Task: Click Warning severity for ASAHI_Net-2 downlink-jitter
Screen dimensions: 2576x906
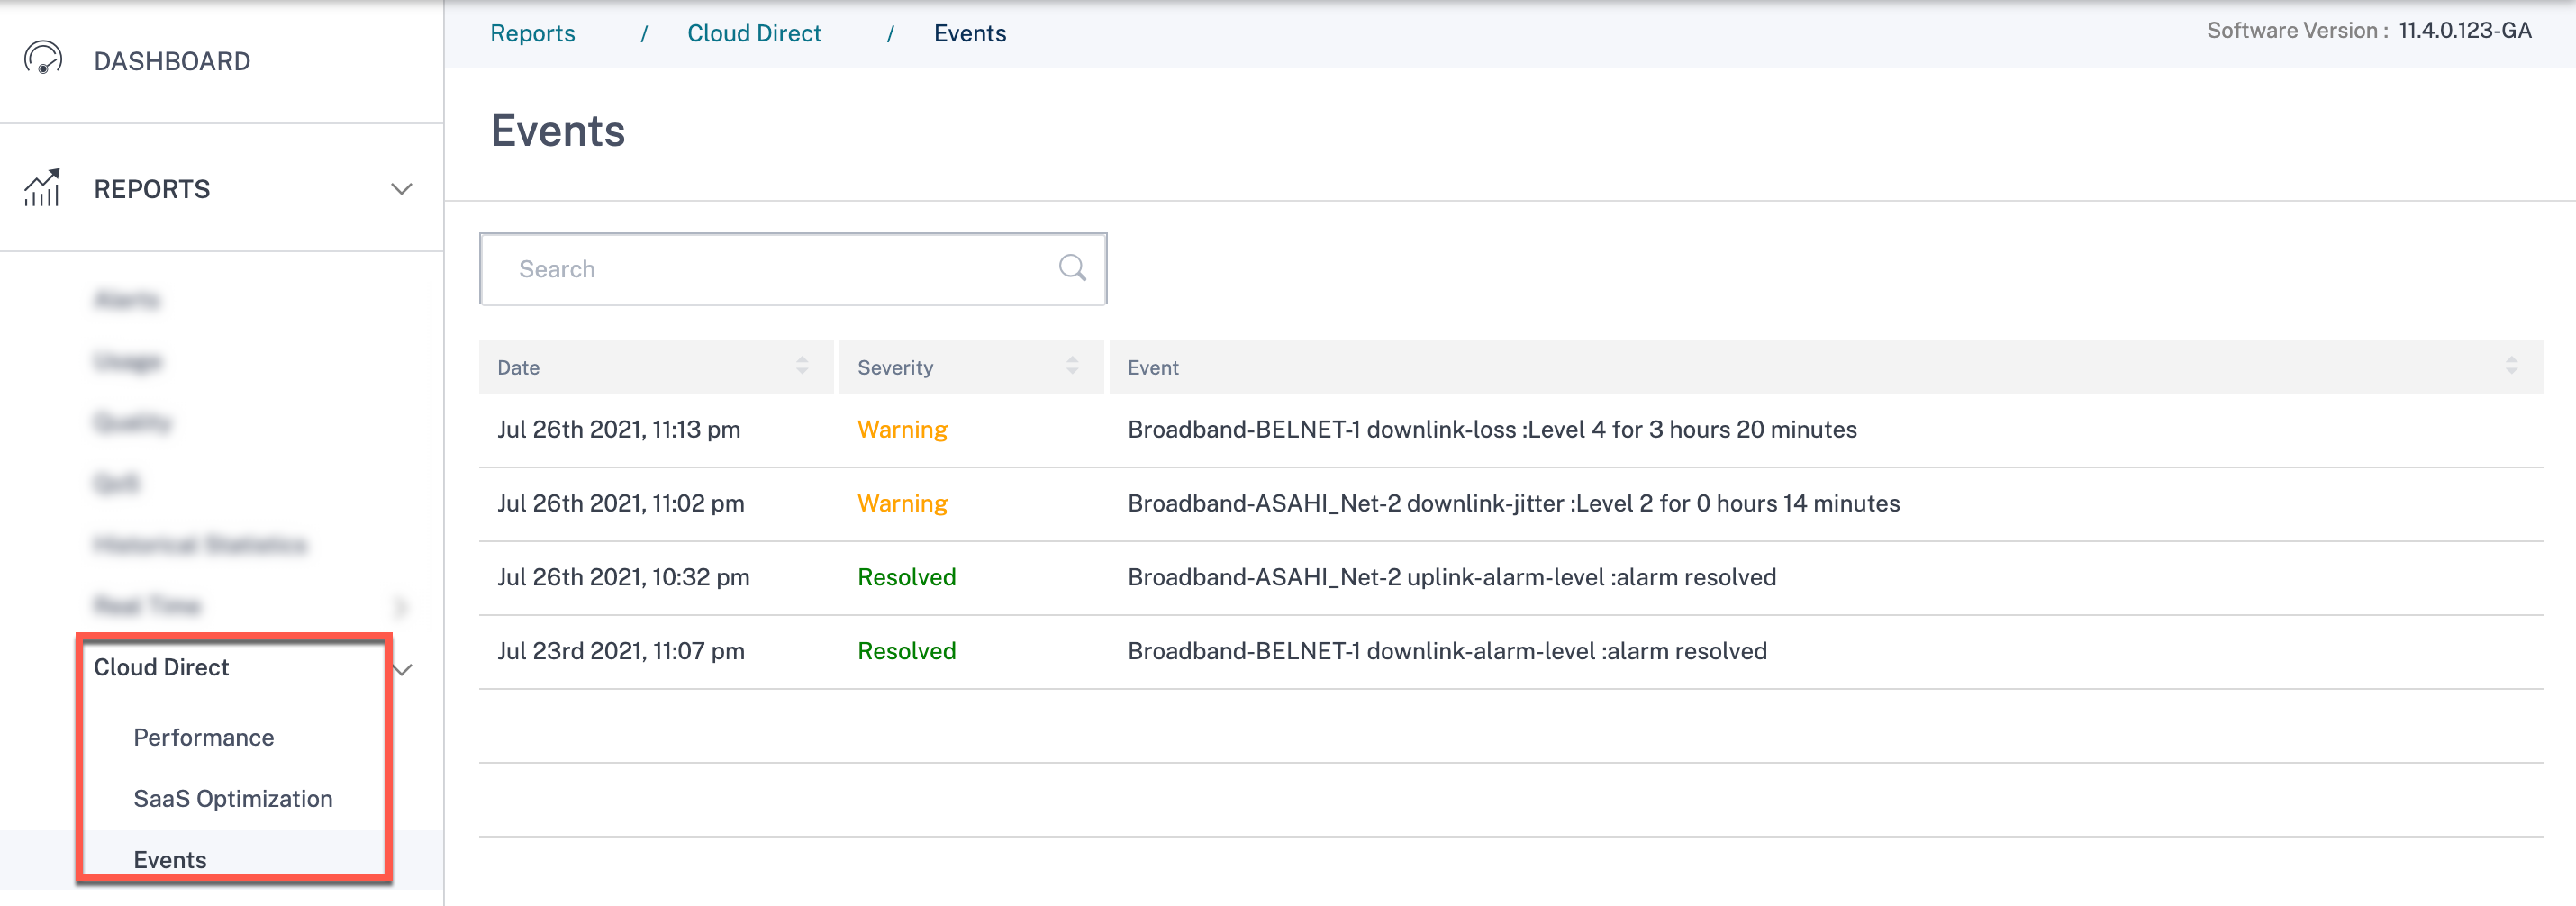Action: point(902,503)
